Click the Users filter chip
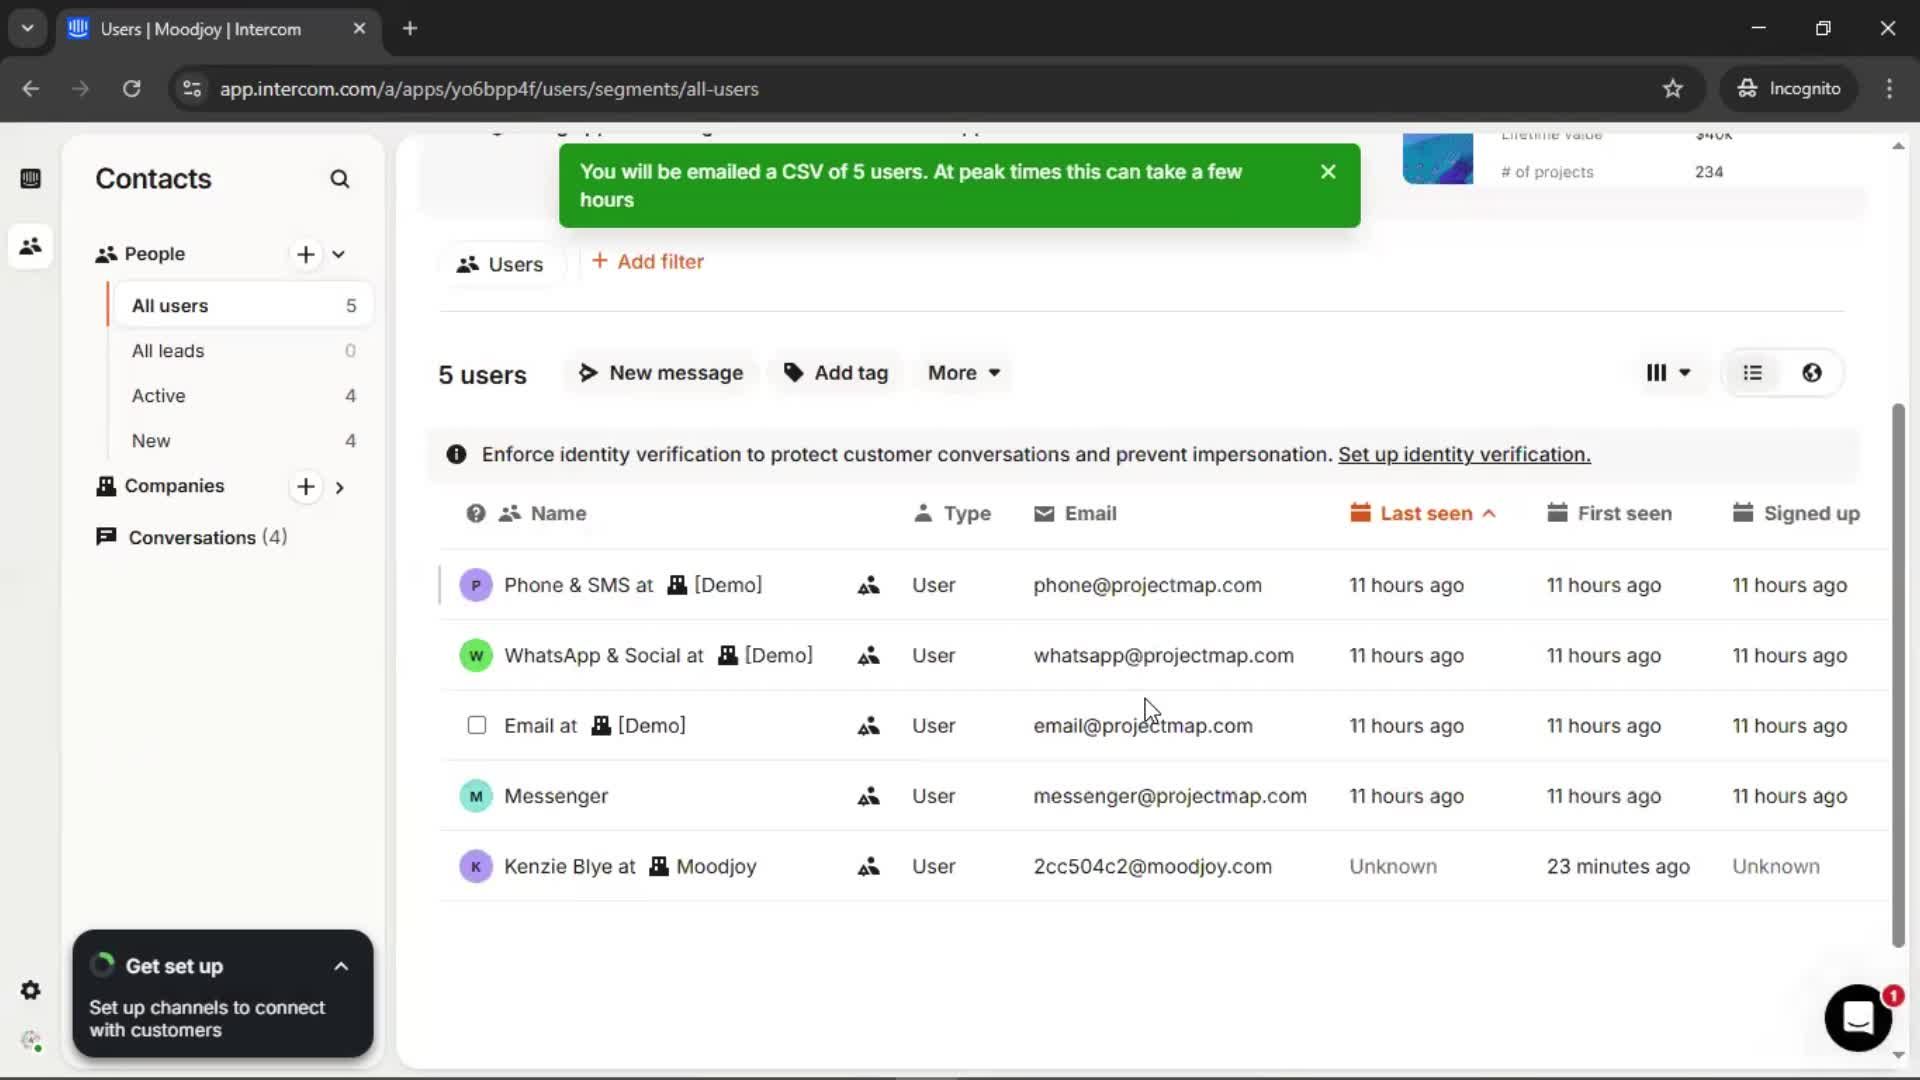The height and width of the screenshot is (1080, 1920). pos(500,264)
